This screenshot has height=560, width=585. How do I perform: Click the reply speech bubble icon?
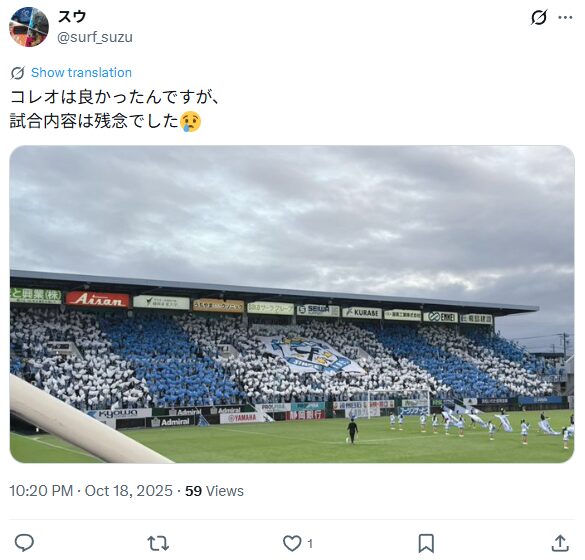24,543
